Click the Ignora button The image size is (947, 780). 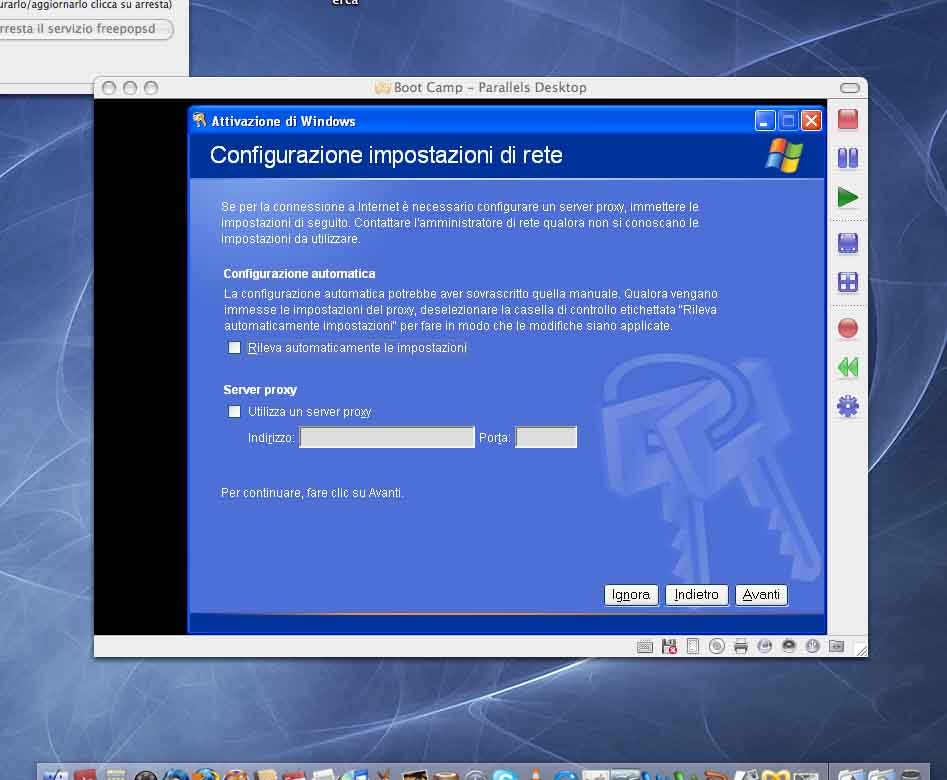(631, 595)
